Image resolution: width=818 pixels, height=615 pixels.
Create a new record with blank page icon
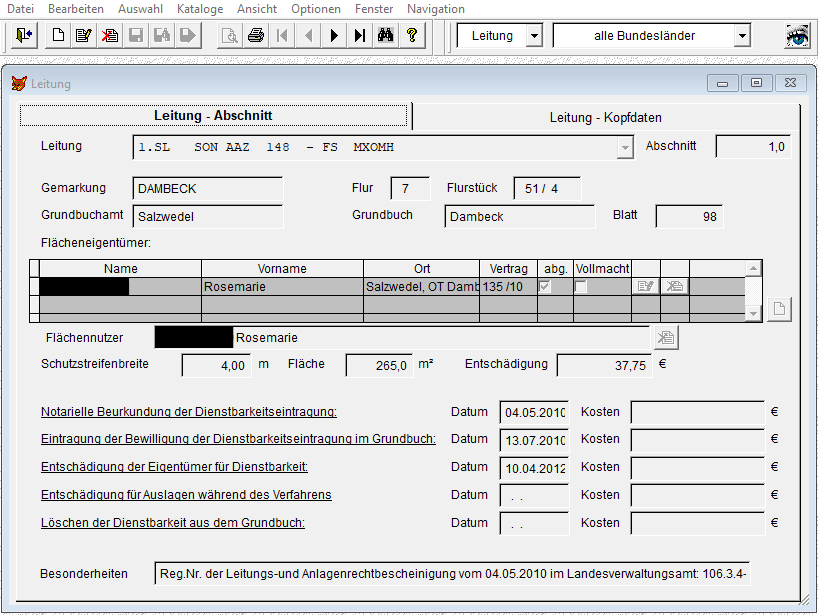(x=58, y=35)
